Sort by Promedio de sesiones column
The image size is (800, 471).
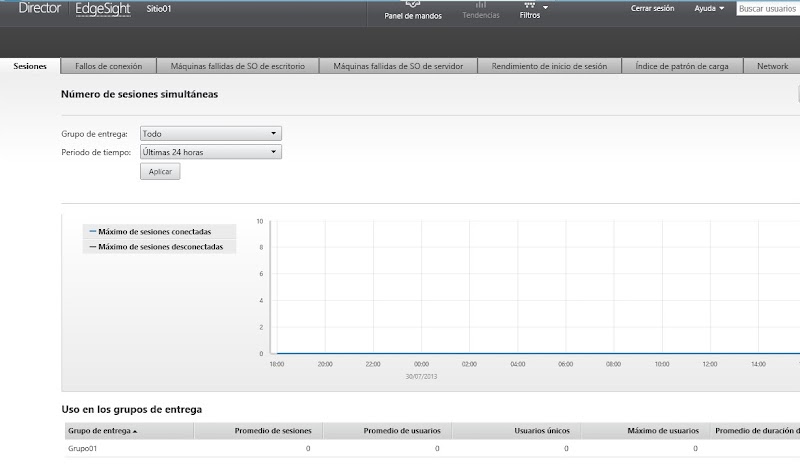[258, 431]
